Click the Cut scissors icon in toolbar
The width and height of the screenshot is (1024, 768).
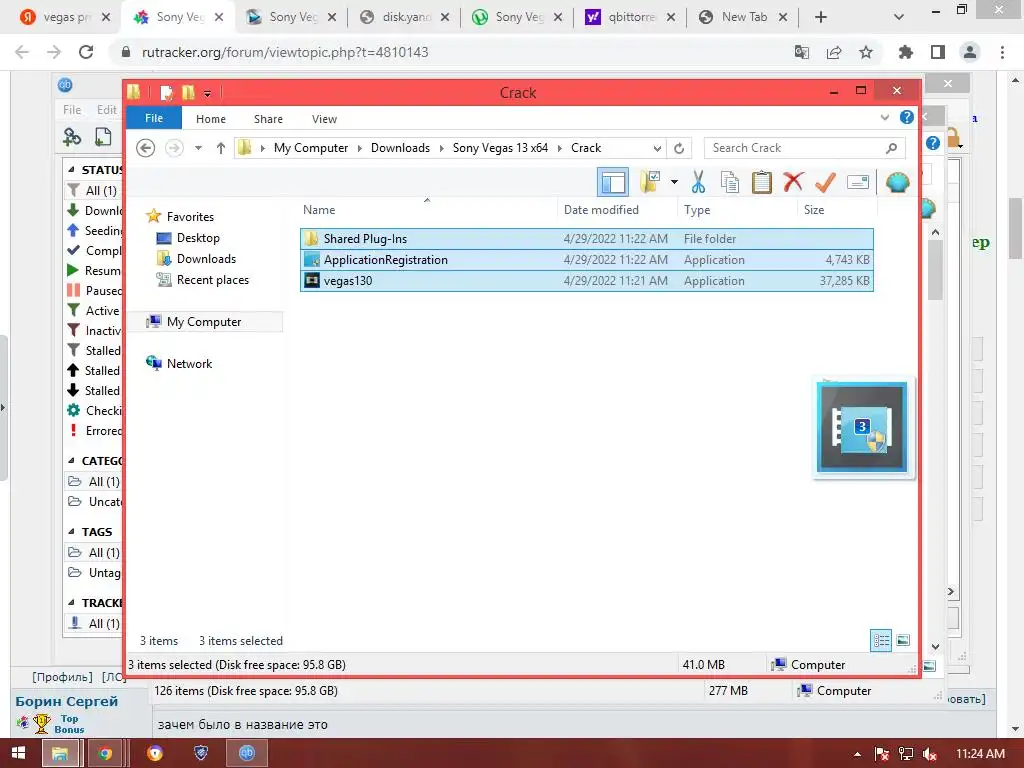click(x=698, y=182)
